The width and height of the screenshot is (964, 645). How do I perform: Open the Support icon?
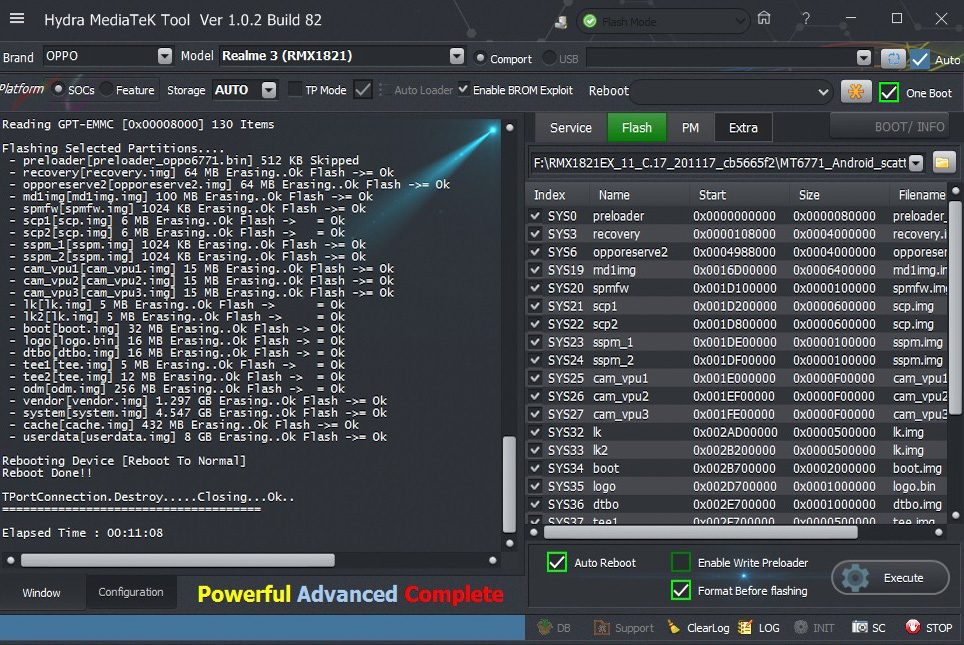pos(623,628)
